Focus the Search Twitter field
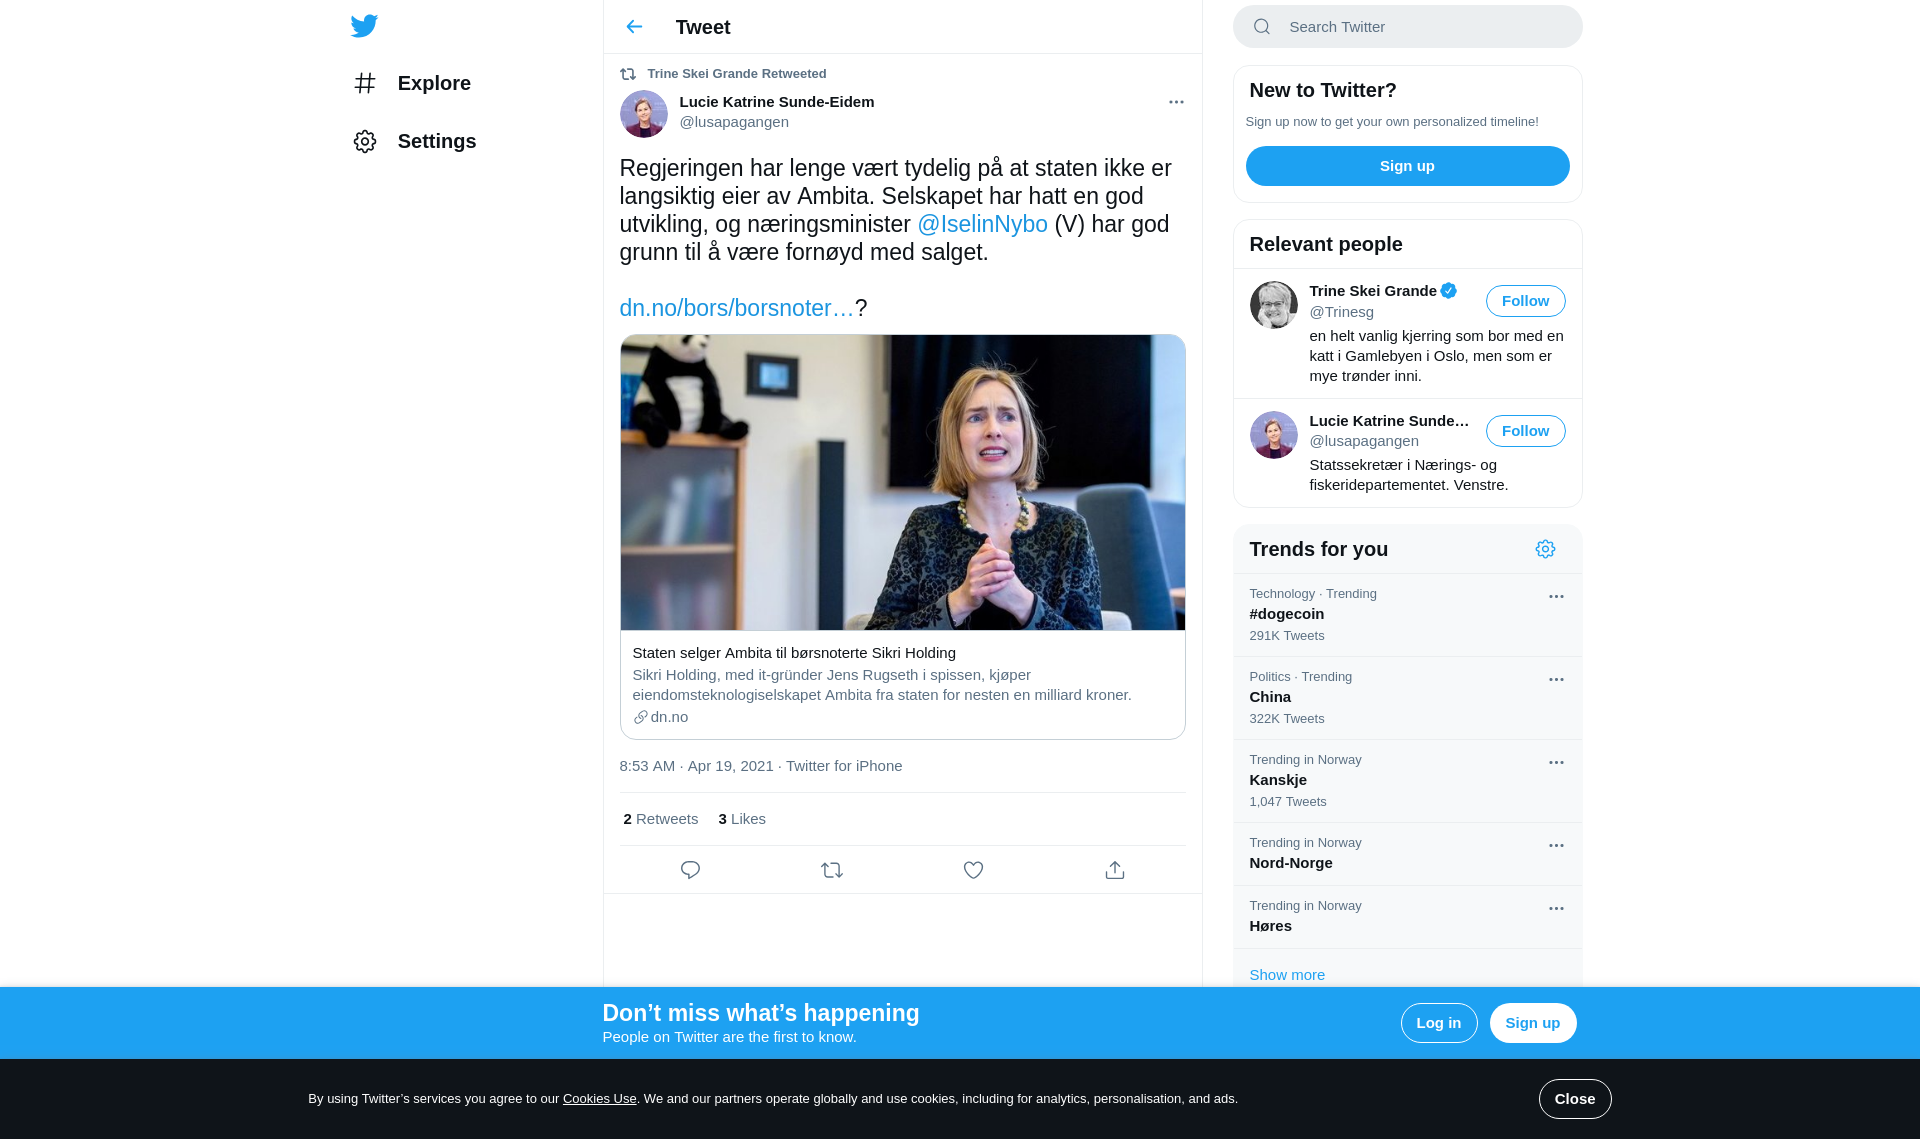 [x=1408, y=27]
